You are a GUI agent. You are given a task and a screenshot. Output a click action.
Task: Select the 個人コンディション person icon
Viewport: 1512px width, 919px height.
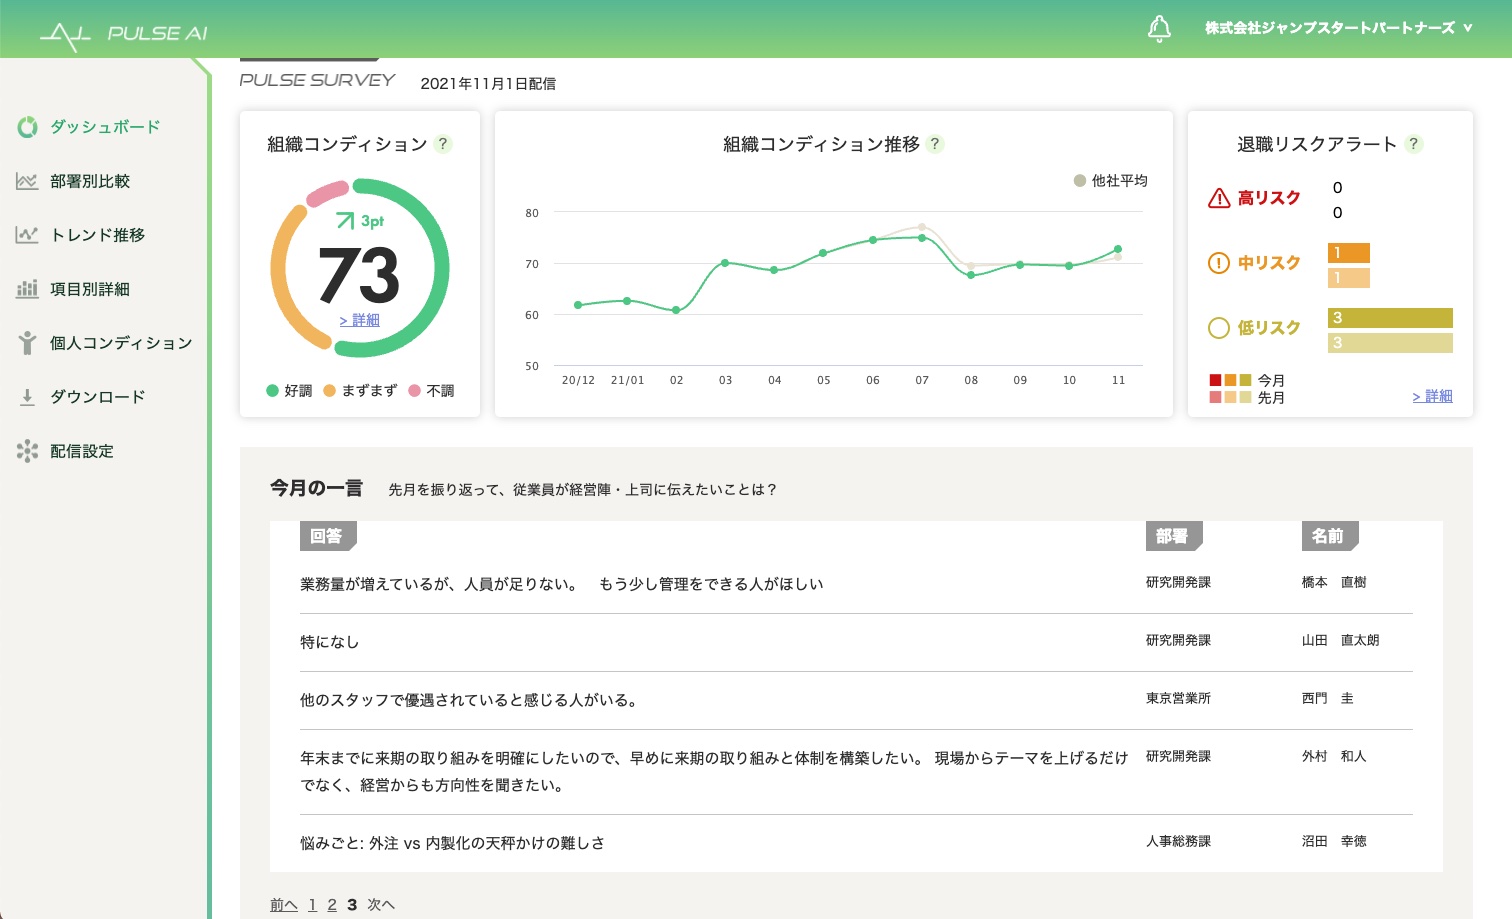27,343
